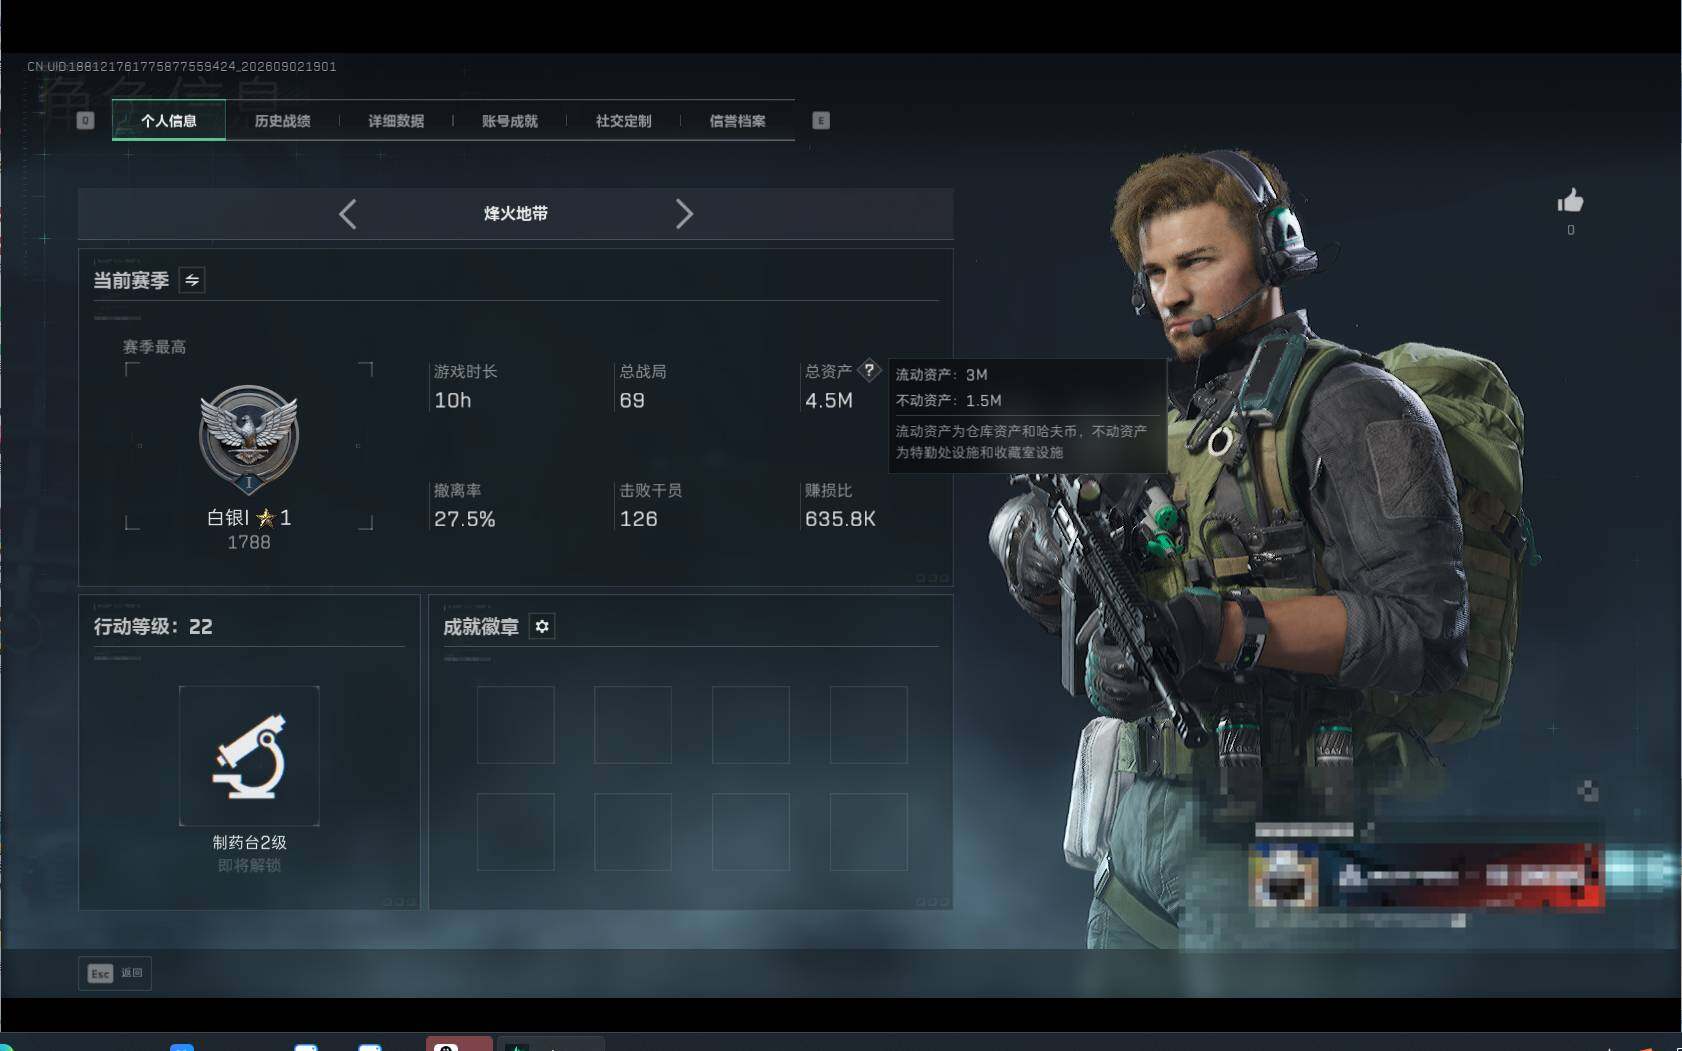
Task: Click the 撤离率 value 27.5%
Action: tap(465, 519)
